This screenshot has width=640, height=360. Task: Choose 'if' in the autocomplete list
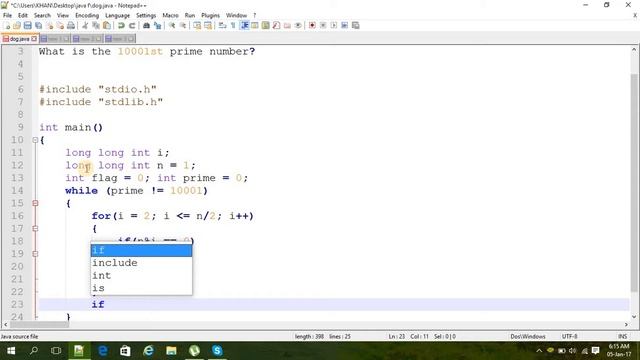pos(141,250)
